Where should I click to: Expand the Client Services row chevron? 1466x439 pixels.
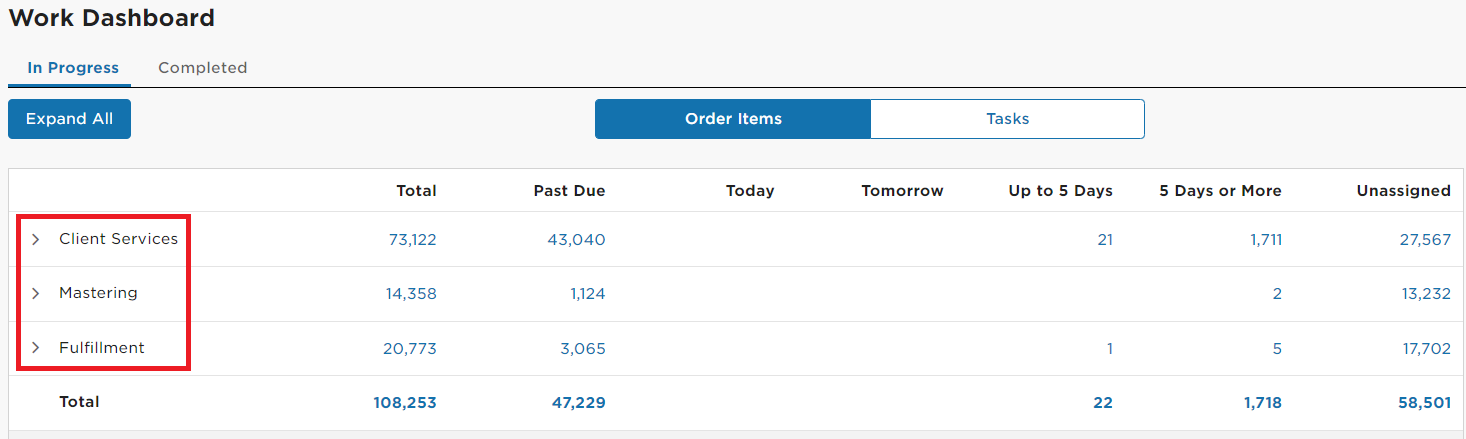35,239
